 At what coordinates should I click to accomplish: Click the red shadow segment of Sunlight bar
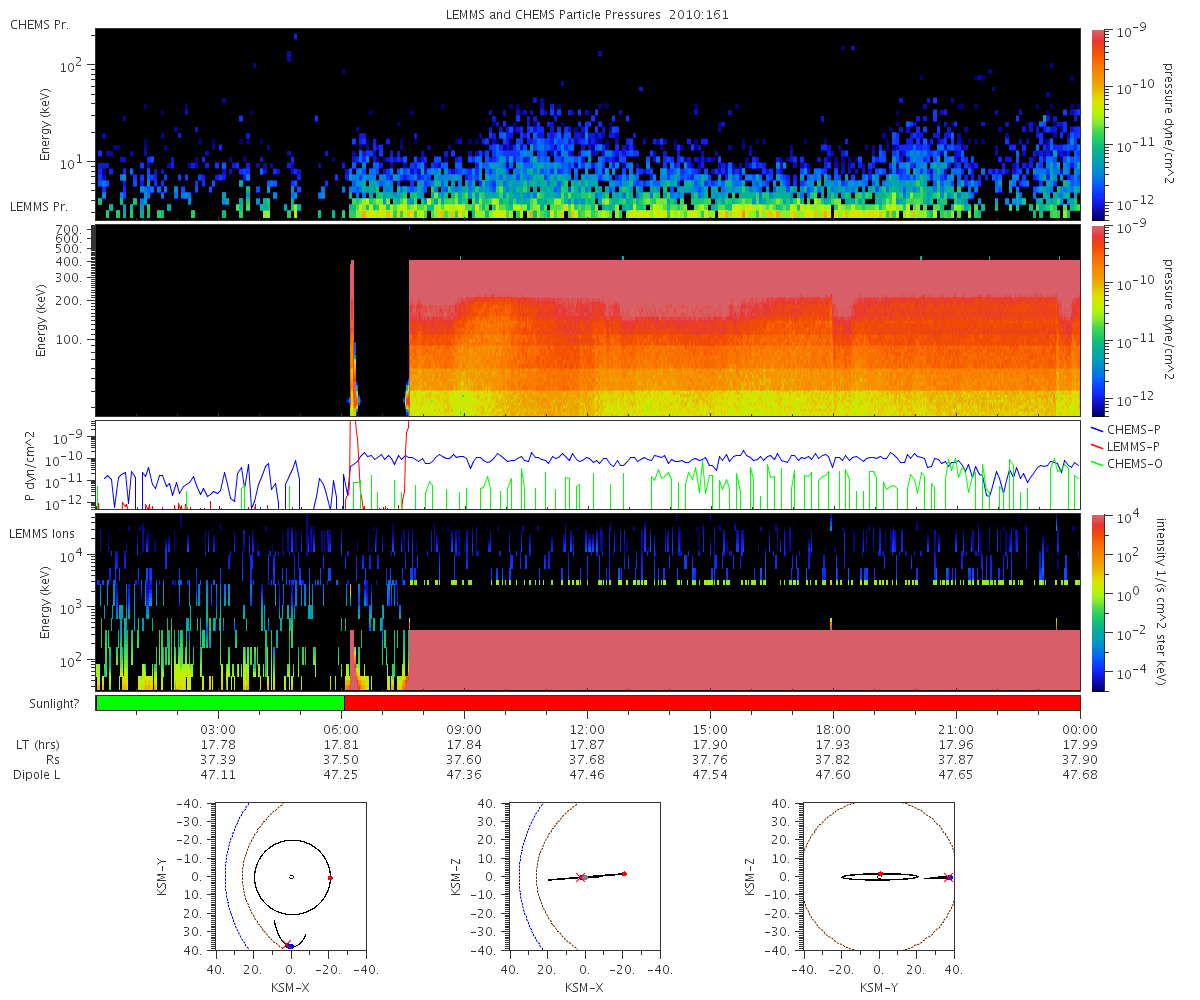click(712, 703)
